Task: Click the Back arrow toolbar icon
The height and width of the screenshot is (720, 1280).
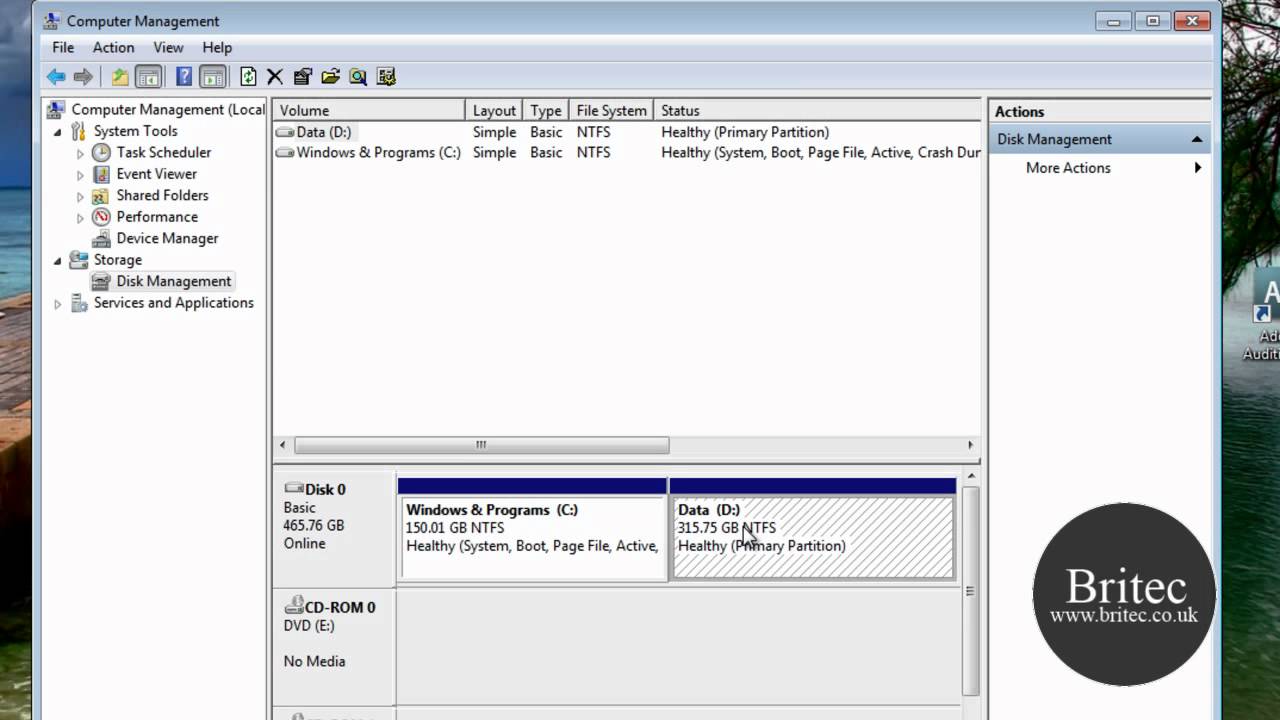Action: 56,77
